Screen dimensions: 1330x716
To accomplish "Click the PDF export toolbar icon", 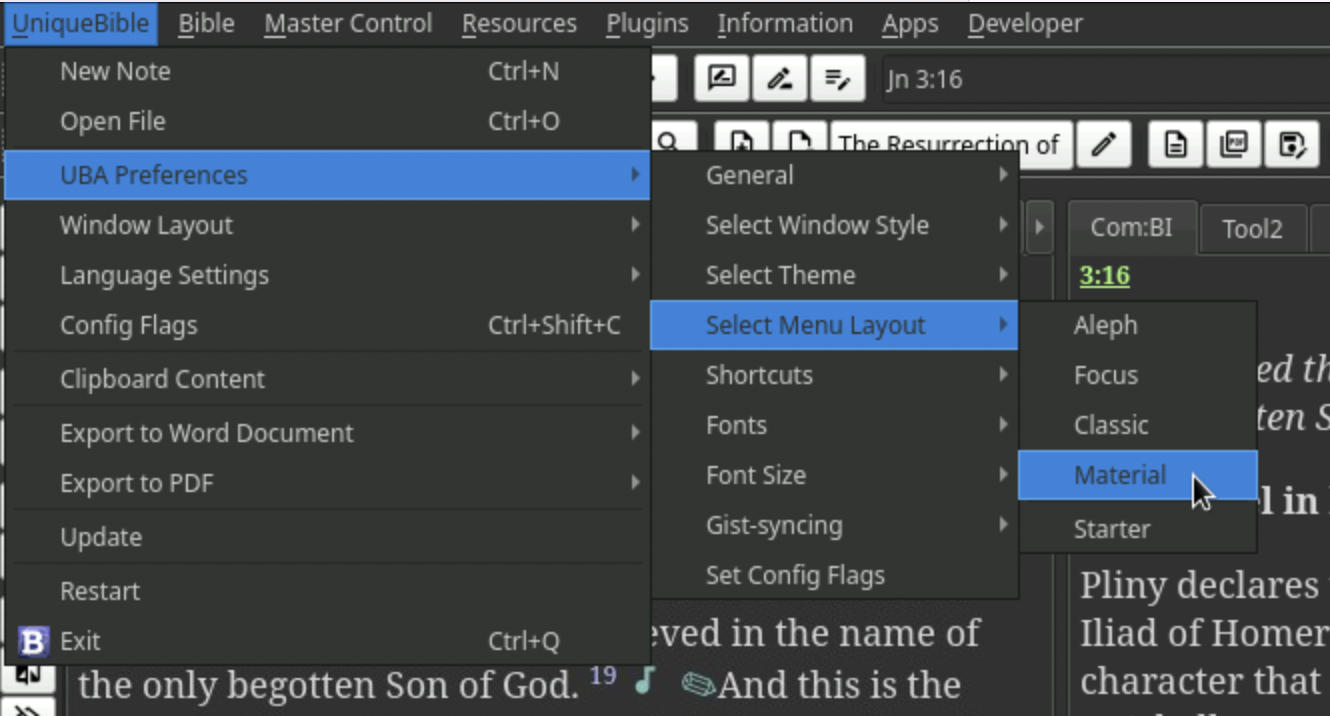I will (x=1234, y=145).
